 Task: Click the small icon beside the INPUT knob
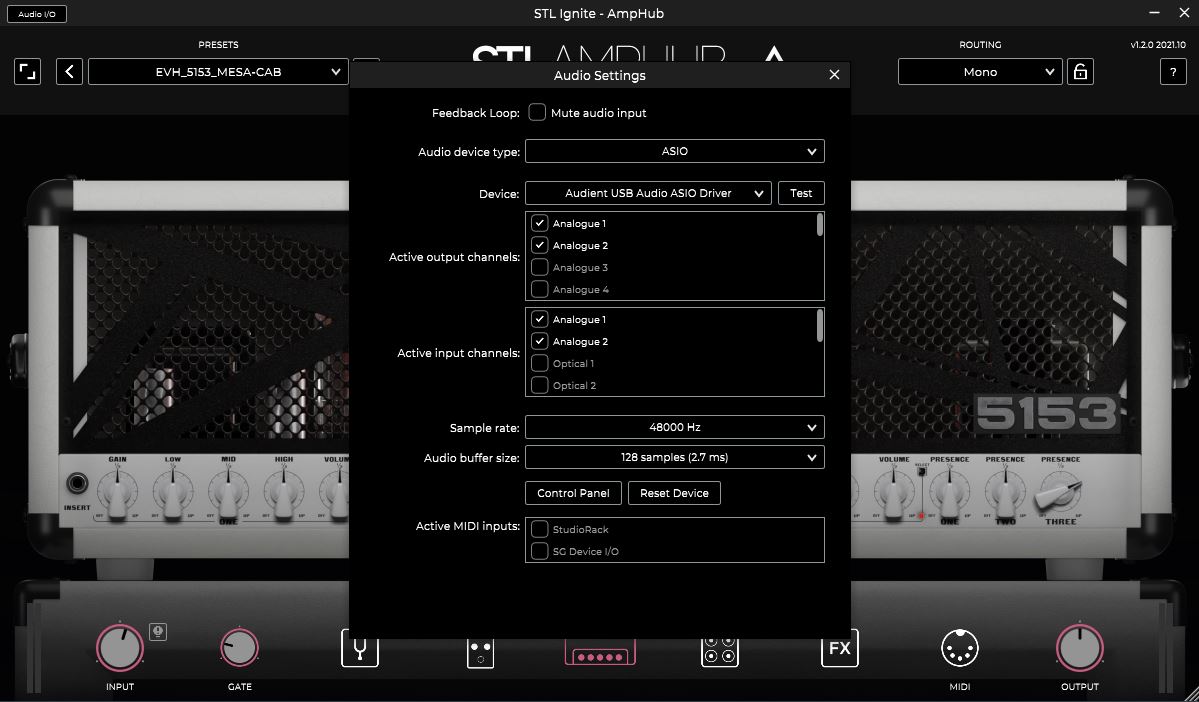tap(158, 632)
